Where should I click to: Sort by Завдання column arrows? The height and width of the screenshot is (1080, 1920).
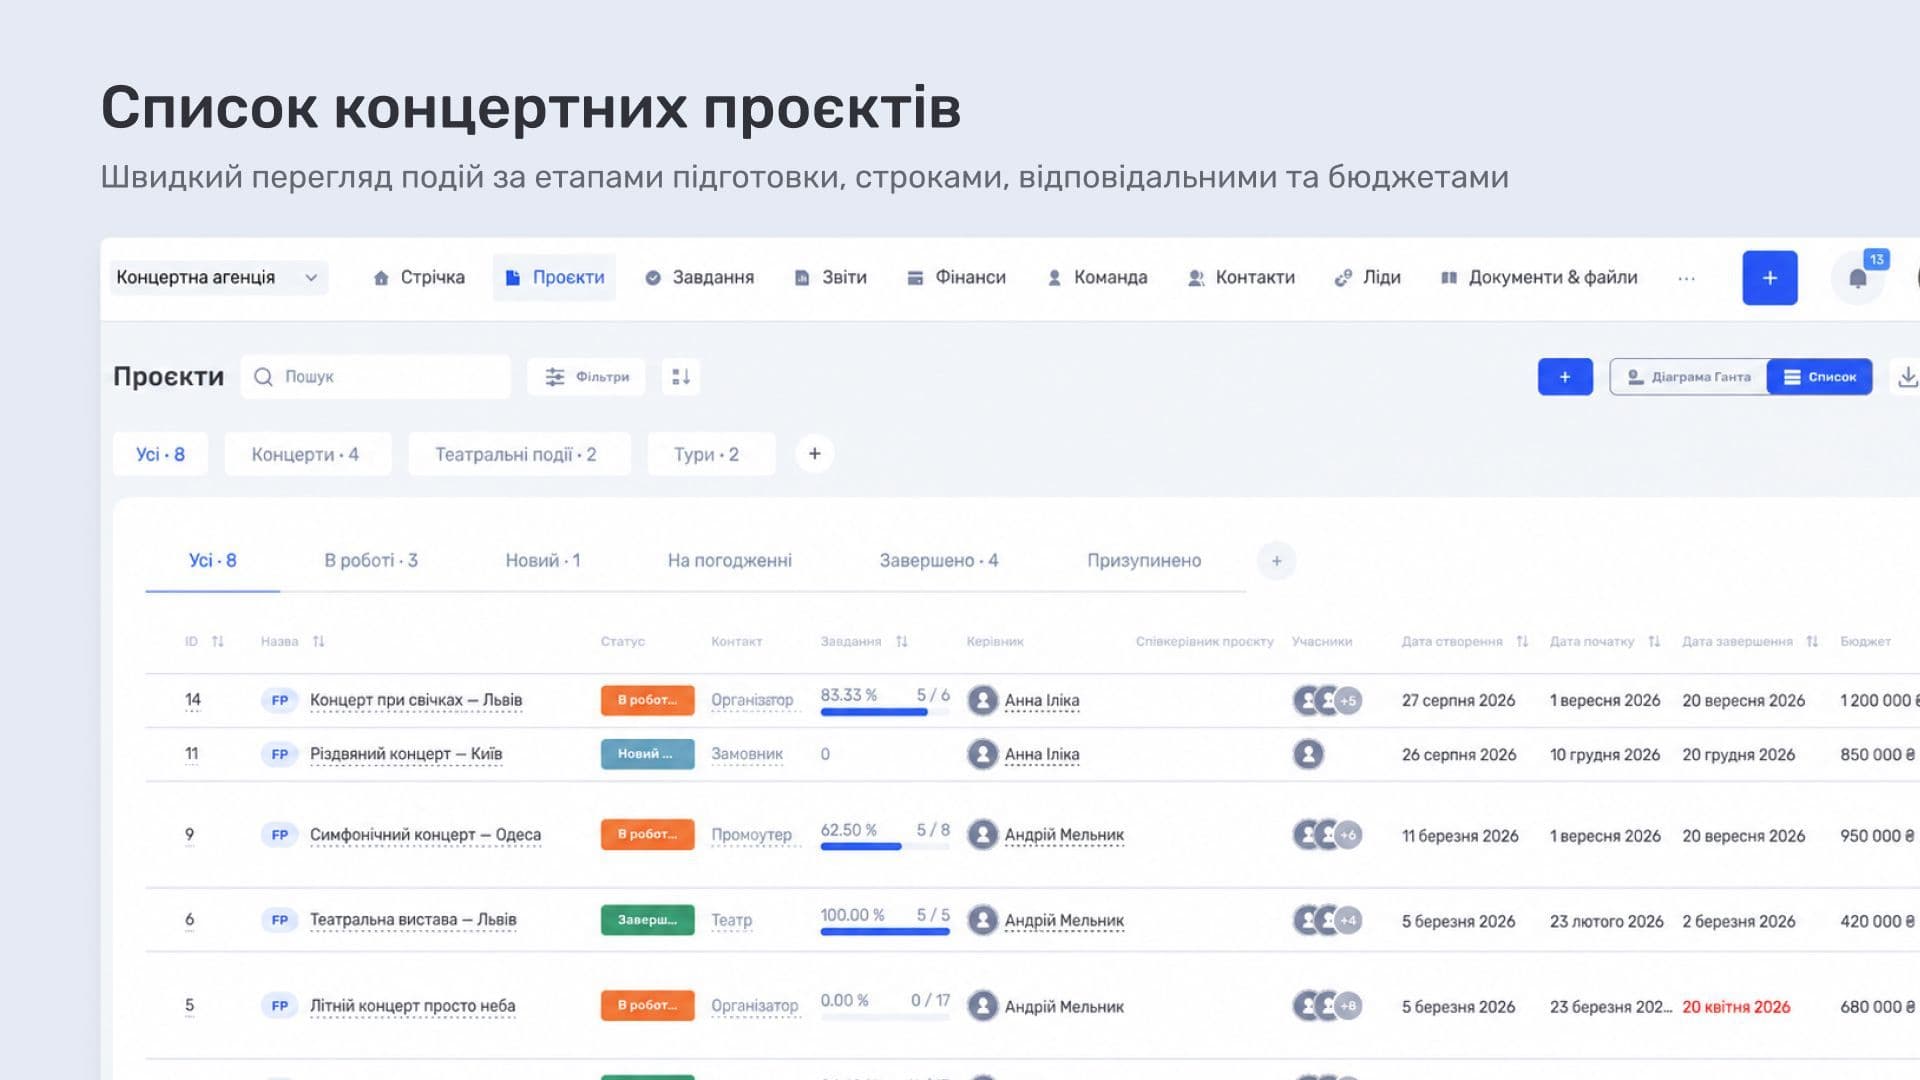coord(901,642)
